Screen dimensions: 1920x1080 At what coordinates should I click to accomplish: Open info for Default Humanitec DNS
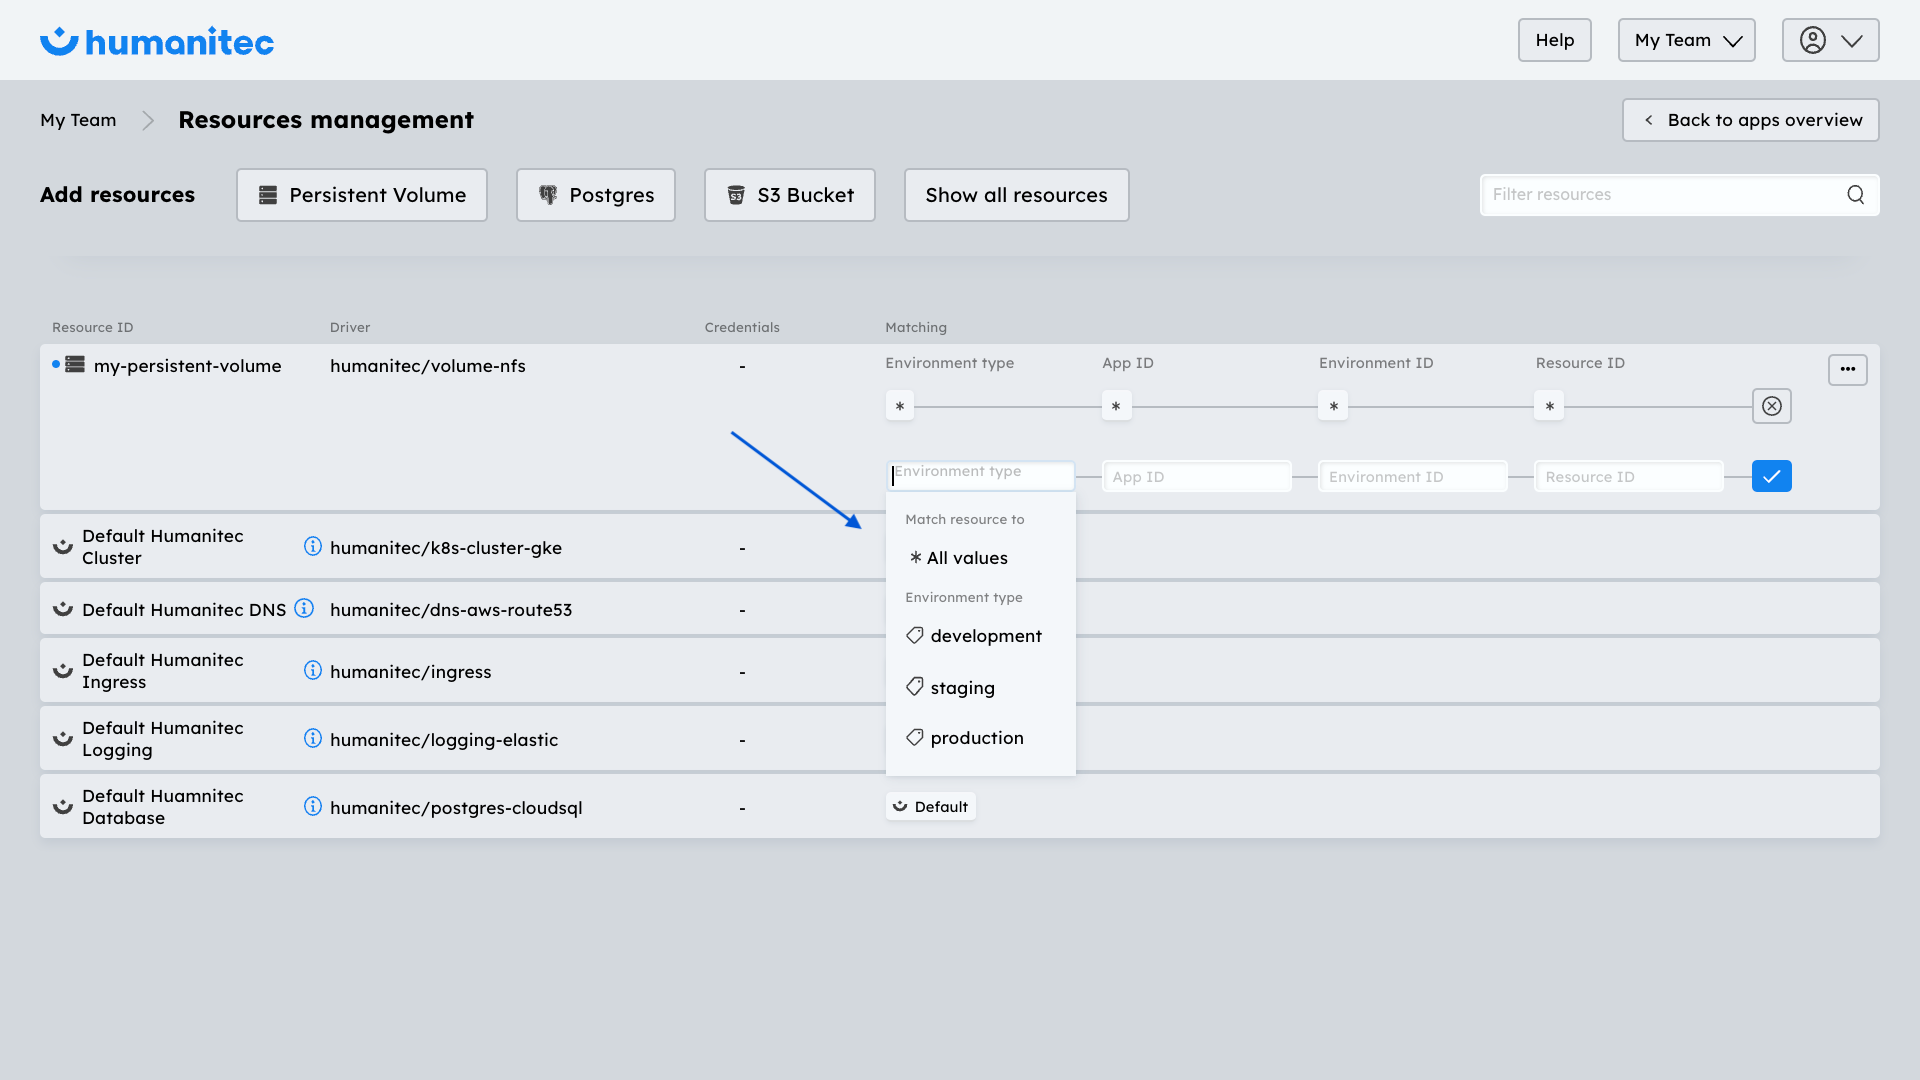tap(304, 608)
